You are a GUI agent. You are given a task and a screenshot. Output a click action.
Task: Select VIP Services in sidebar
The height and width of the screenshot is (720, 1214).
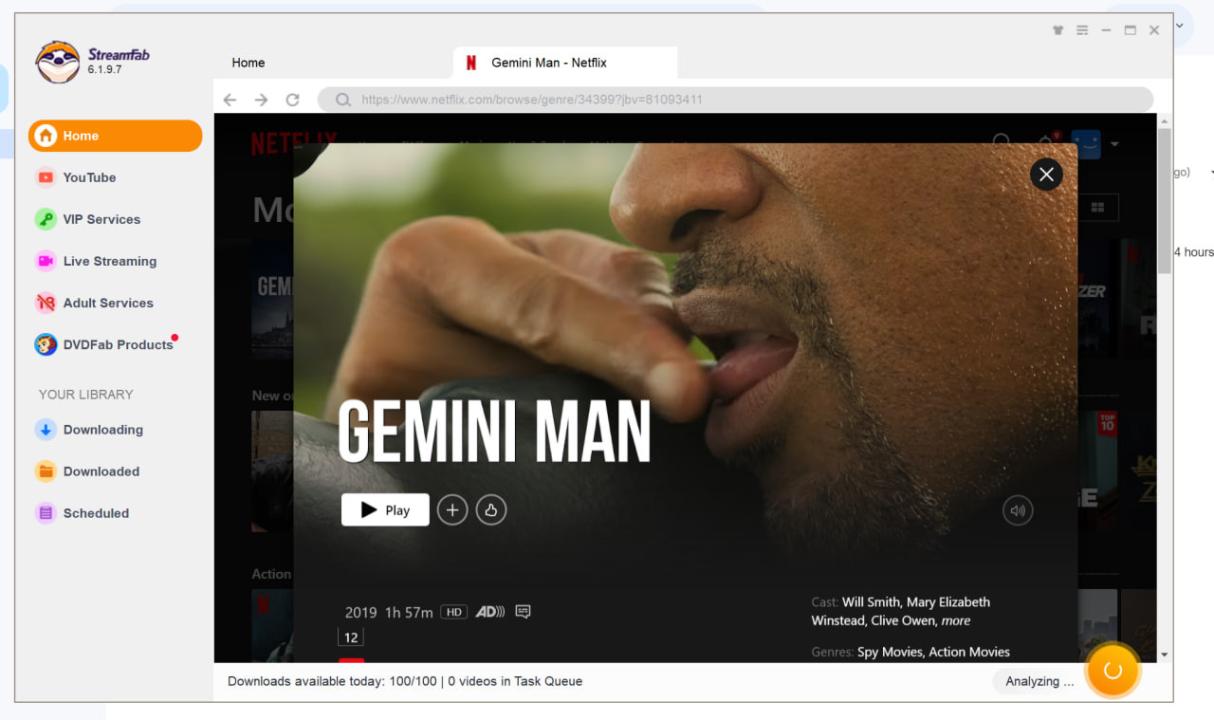[x=101, y=219]
